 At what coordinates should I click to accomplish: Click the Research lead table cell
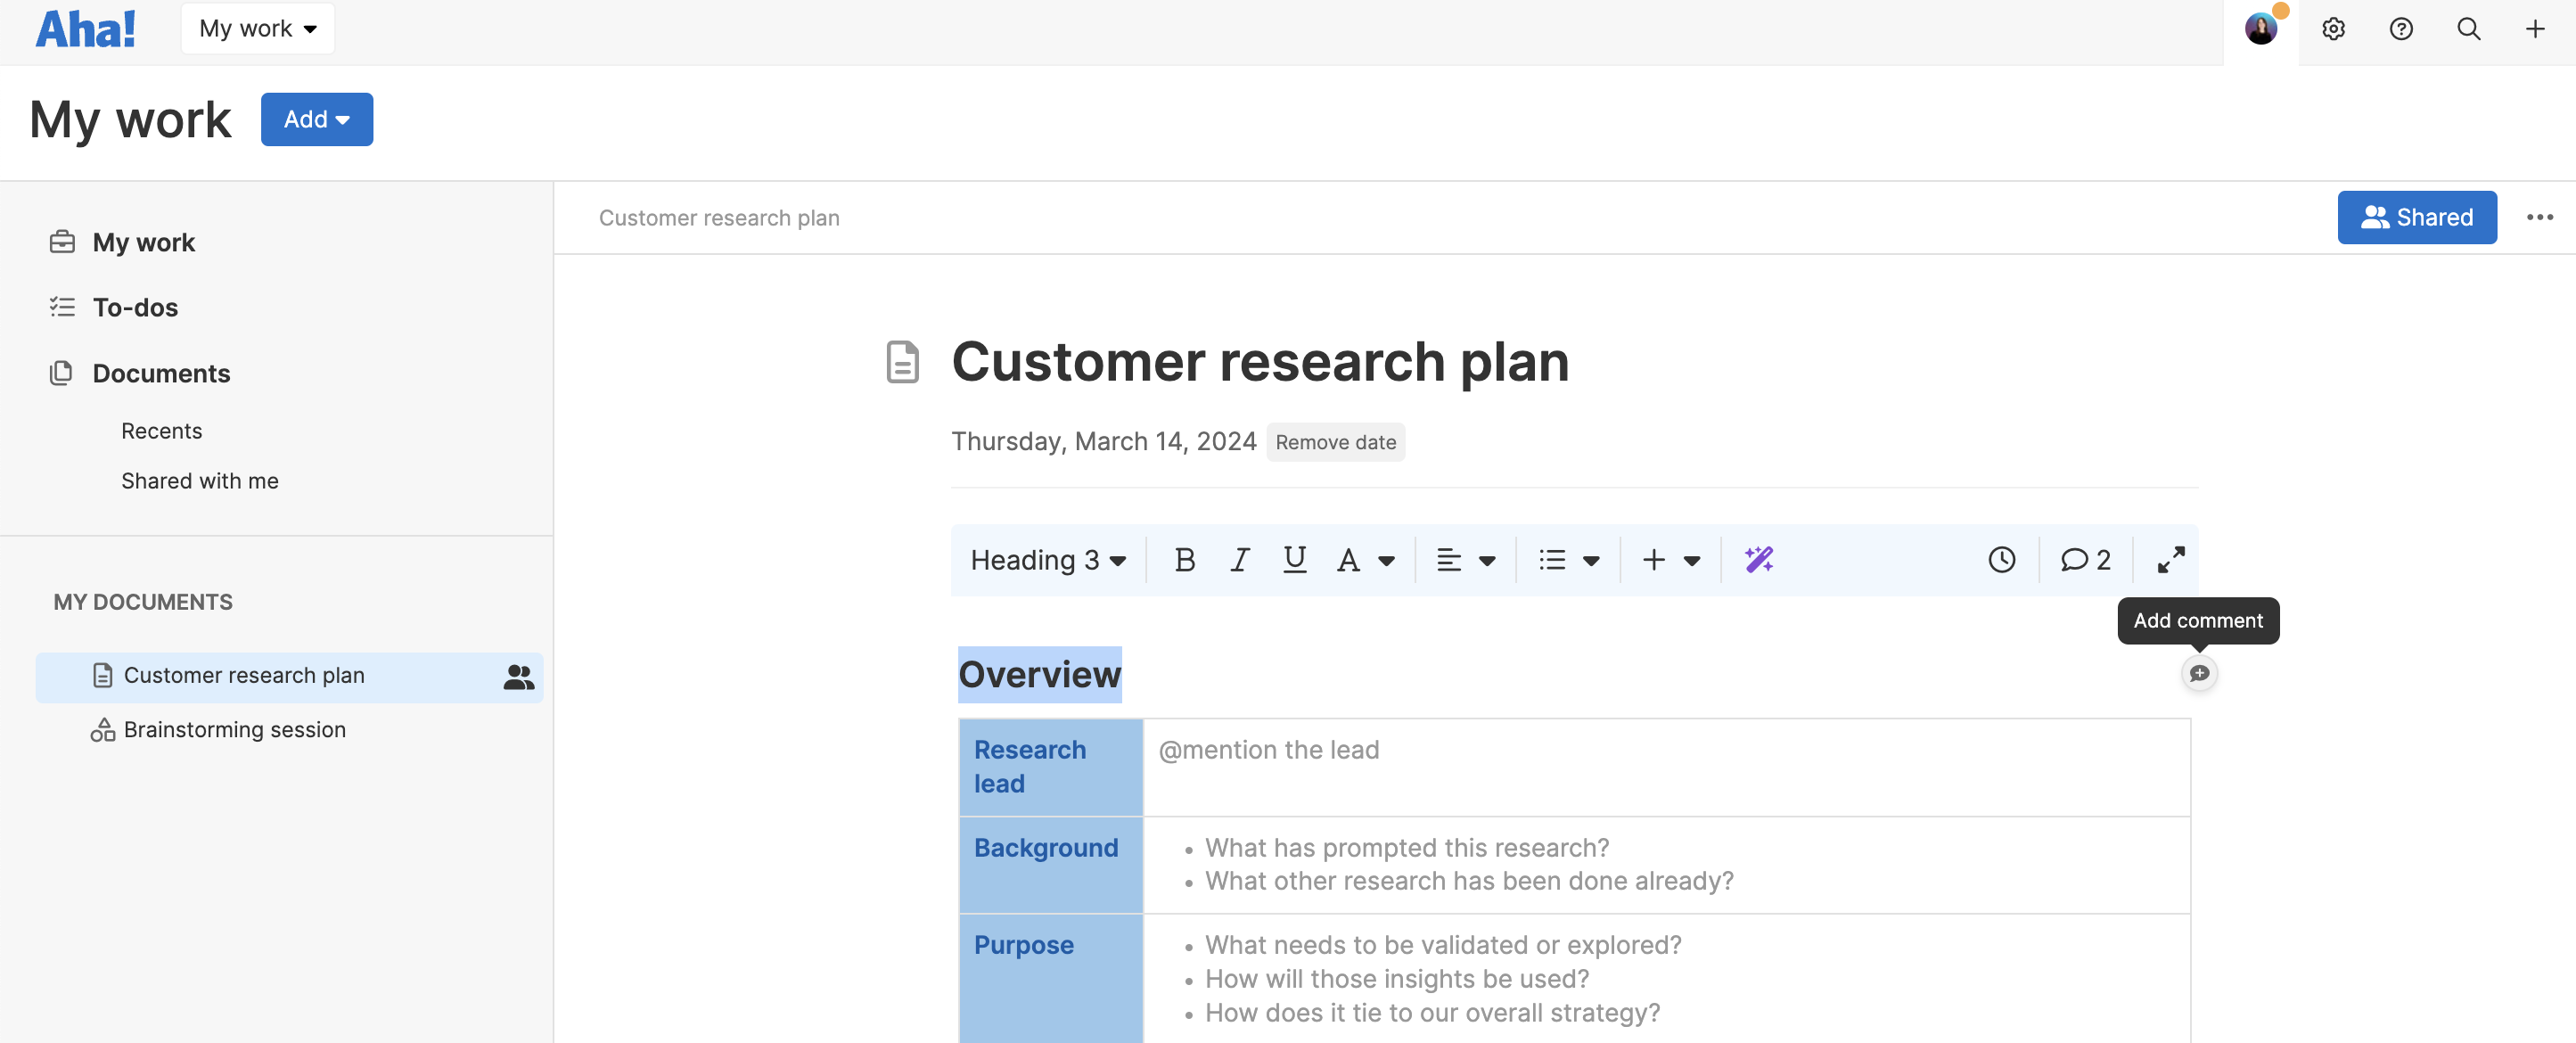click(x=1051, y=766)
